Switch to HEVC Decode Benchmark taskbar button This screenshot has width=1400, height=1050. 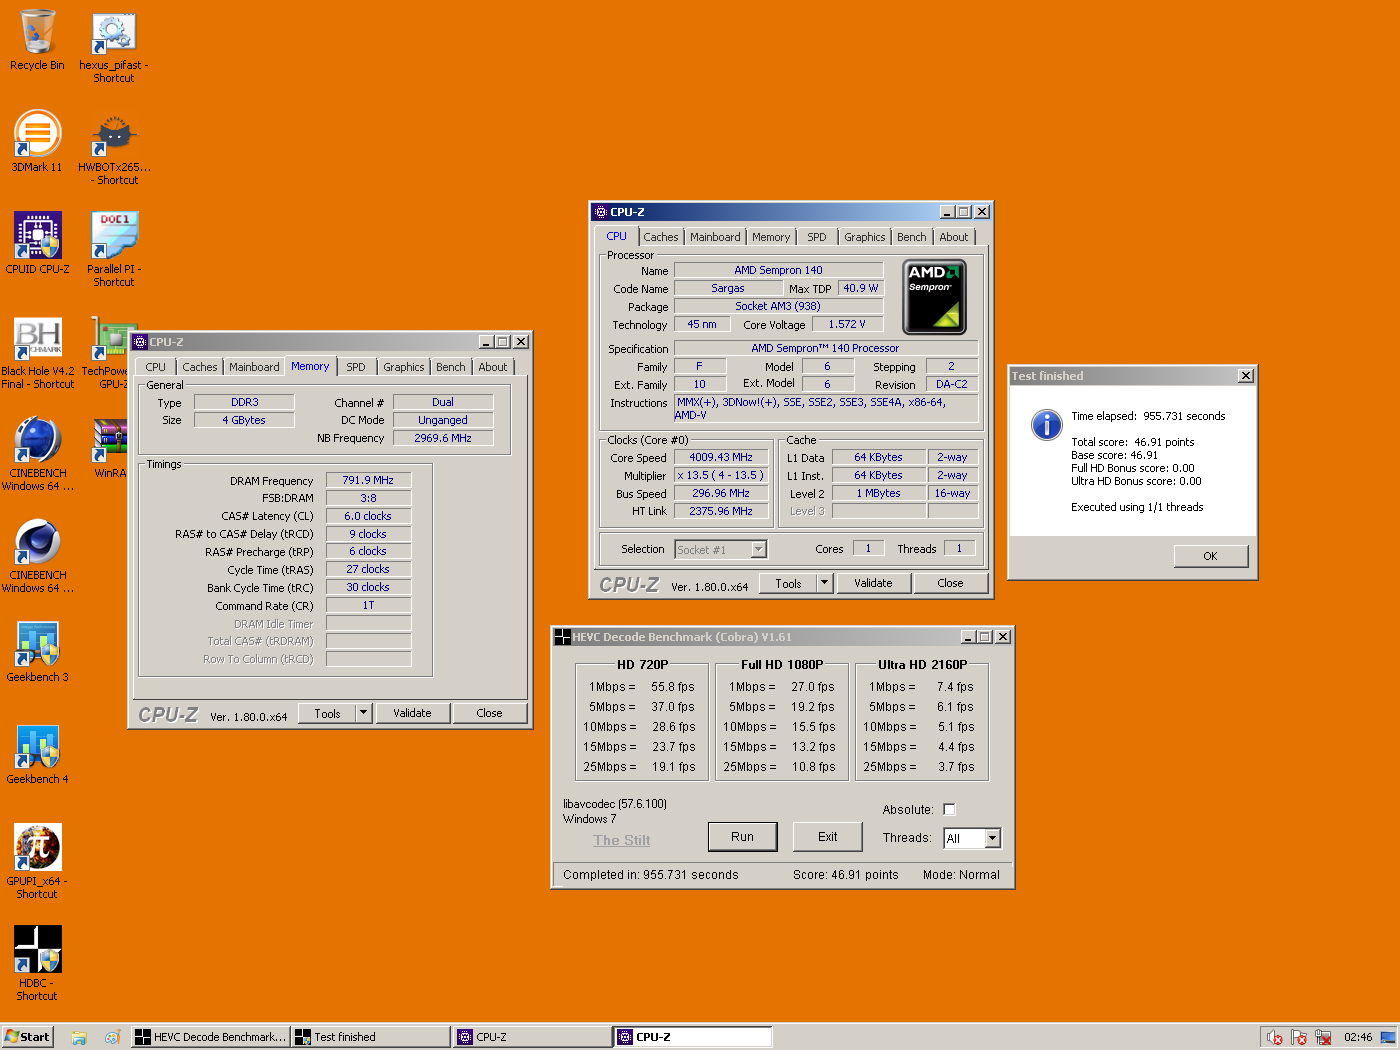(x=211, y=1037)
